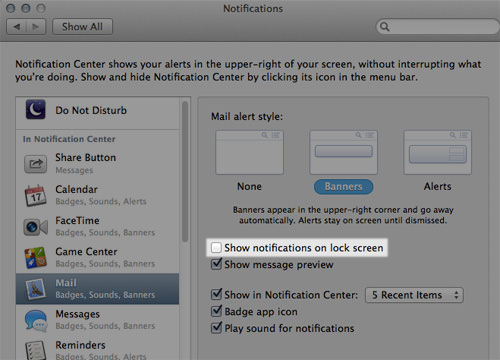Click the Reminders checklist icon

[35, 350]
